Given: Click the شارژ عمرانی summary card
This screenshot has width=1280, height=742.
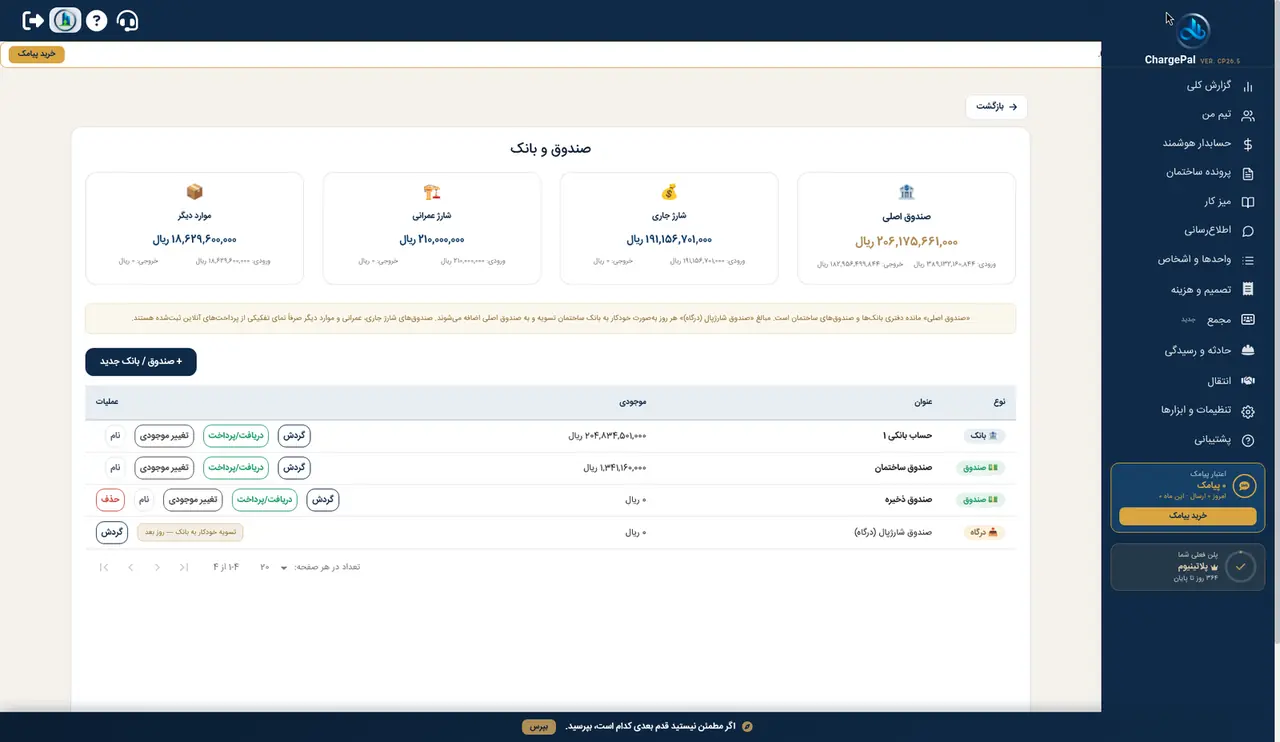Looking at the screenshot, I should coord(432,228).
